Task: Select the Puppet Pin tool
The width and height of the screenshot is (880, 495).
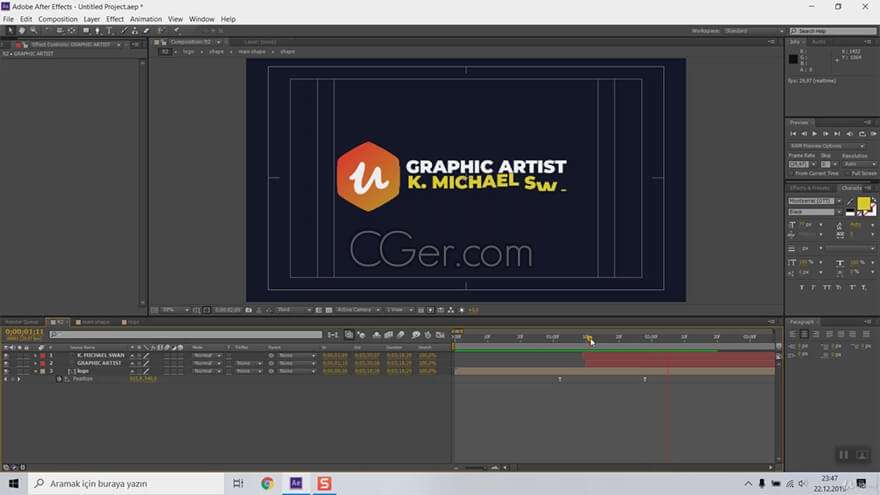Action: [x=176, y=31]
